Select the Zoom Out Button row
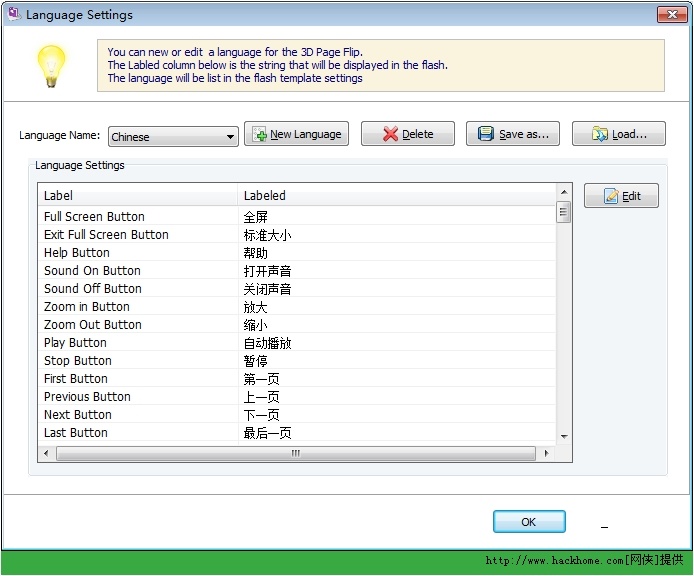The image size is (694, 576). (x=297, y=325)
